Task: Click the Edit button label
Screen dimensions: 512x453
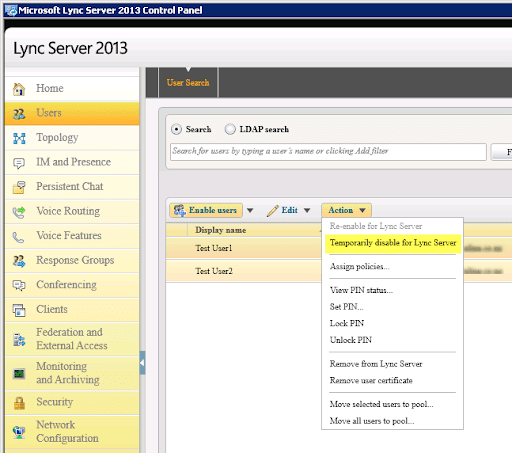Action: (289, 210)
